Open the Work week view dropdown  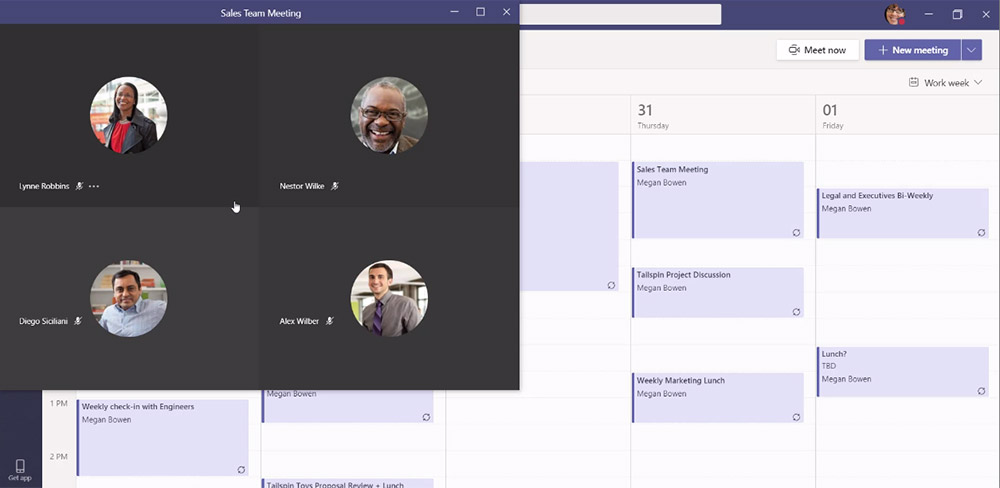pos(945,83)
